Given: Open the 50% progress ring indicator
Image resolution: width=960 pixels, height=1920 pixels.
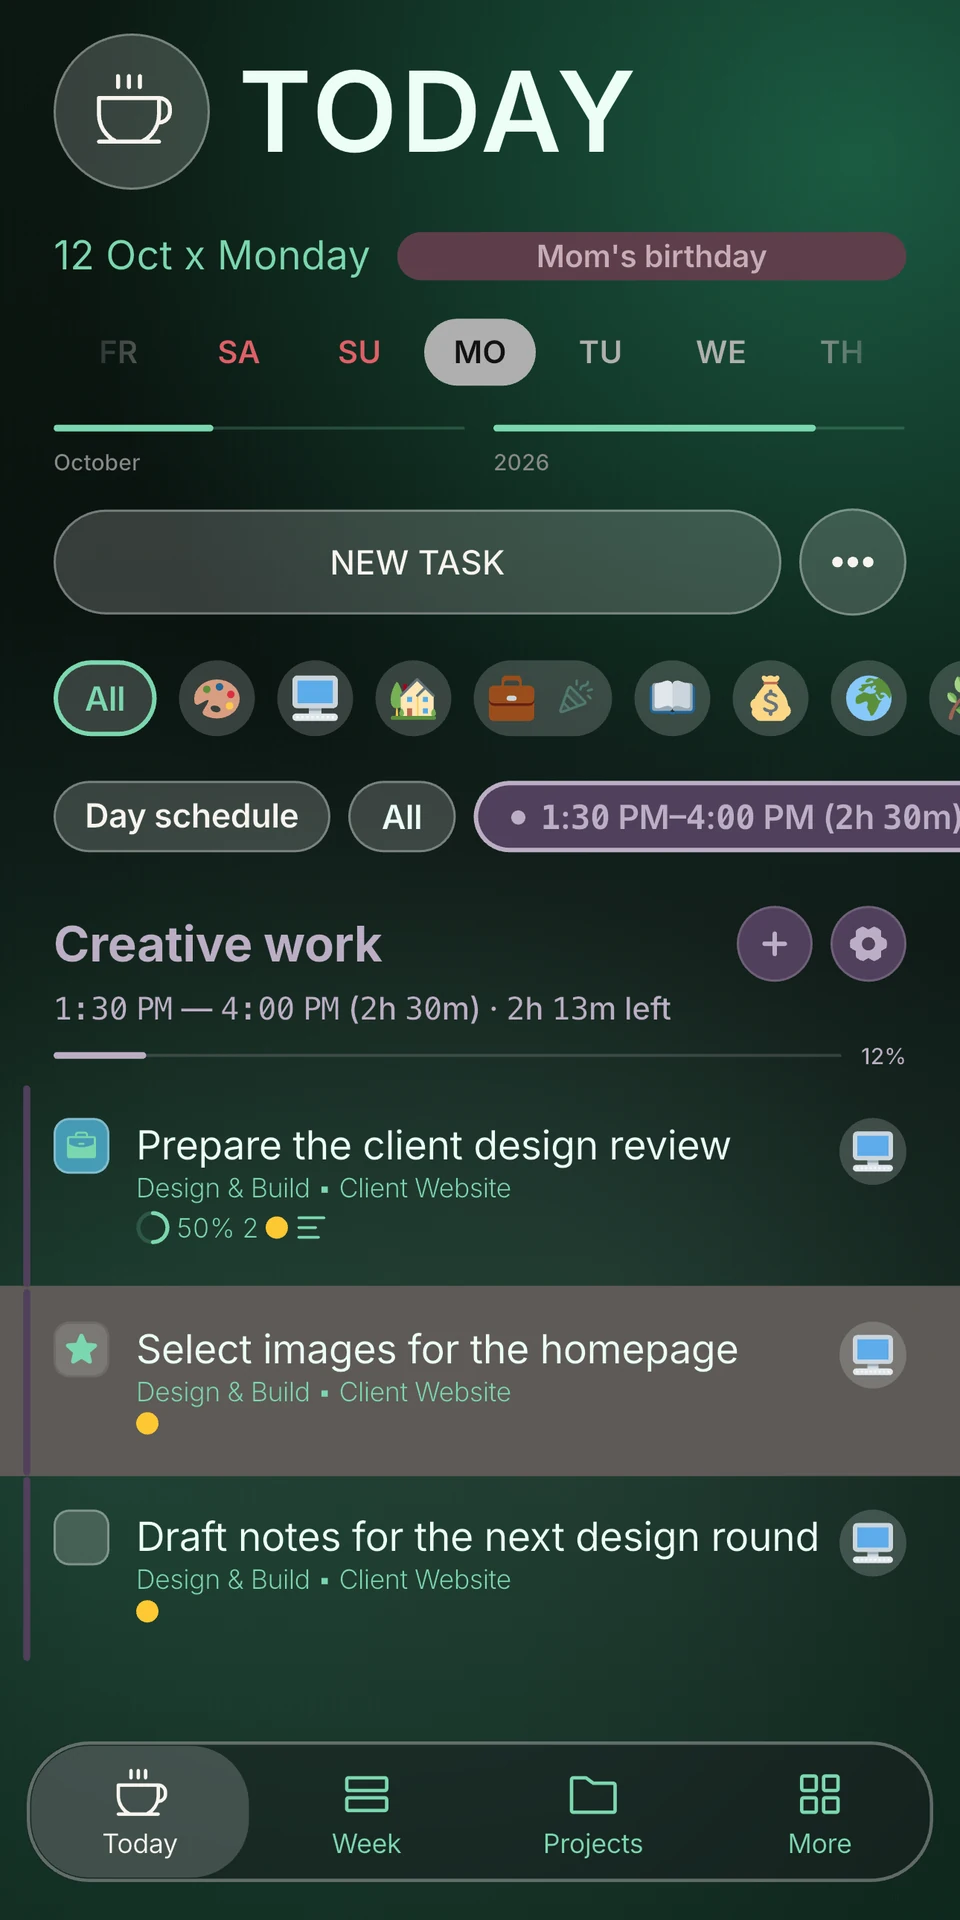Looking at the screenshot, I should [153, 1227].
